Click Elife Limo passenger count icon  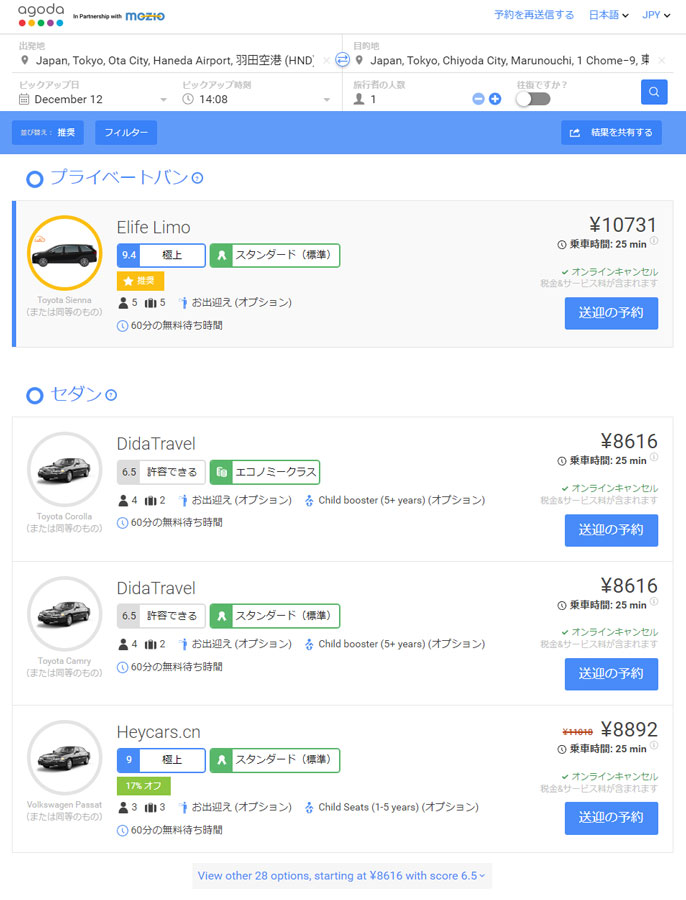pyautogui.click(x=123, y=303)
